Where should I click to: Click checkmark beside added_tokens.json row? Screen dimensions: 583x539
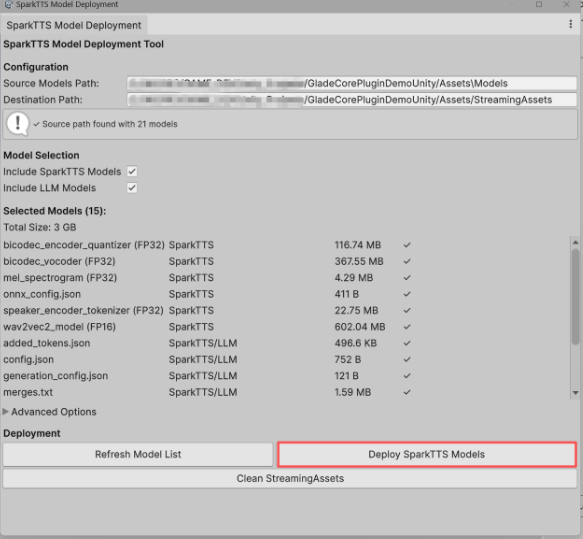407,343
